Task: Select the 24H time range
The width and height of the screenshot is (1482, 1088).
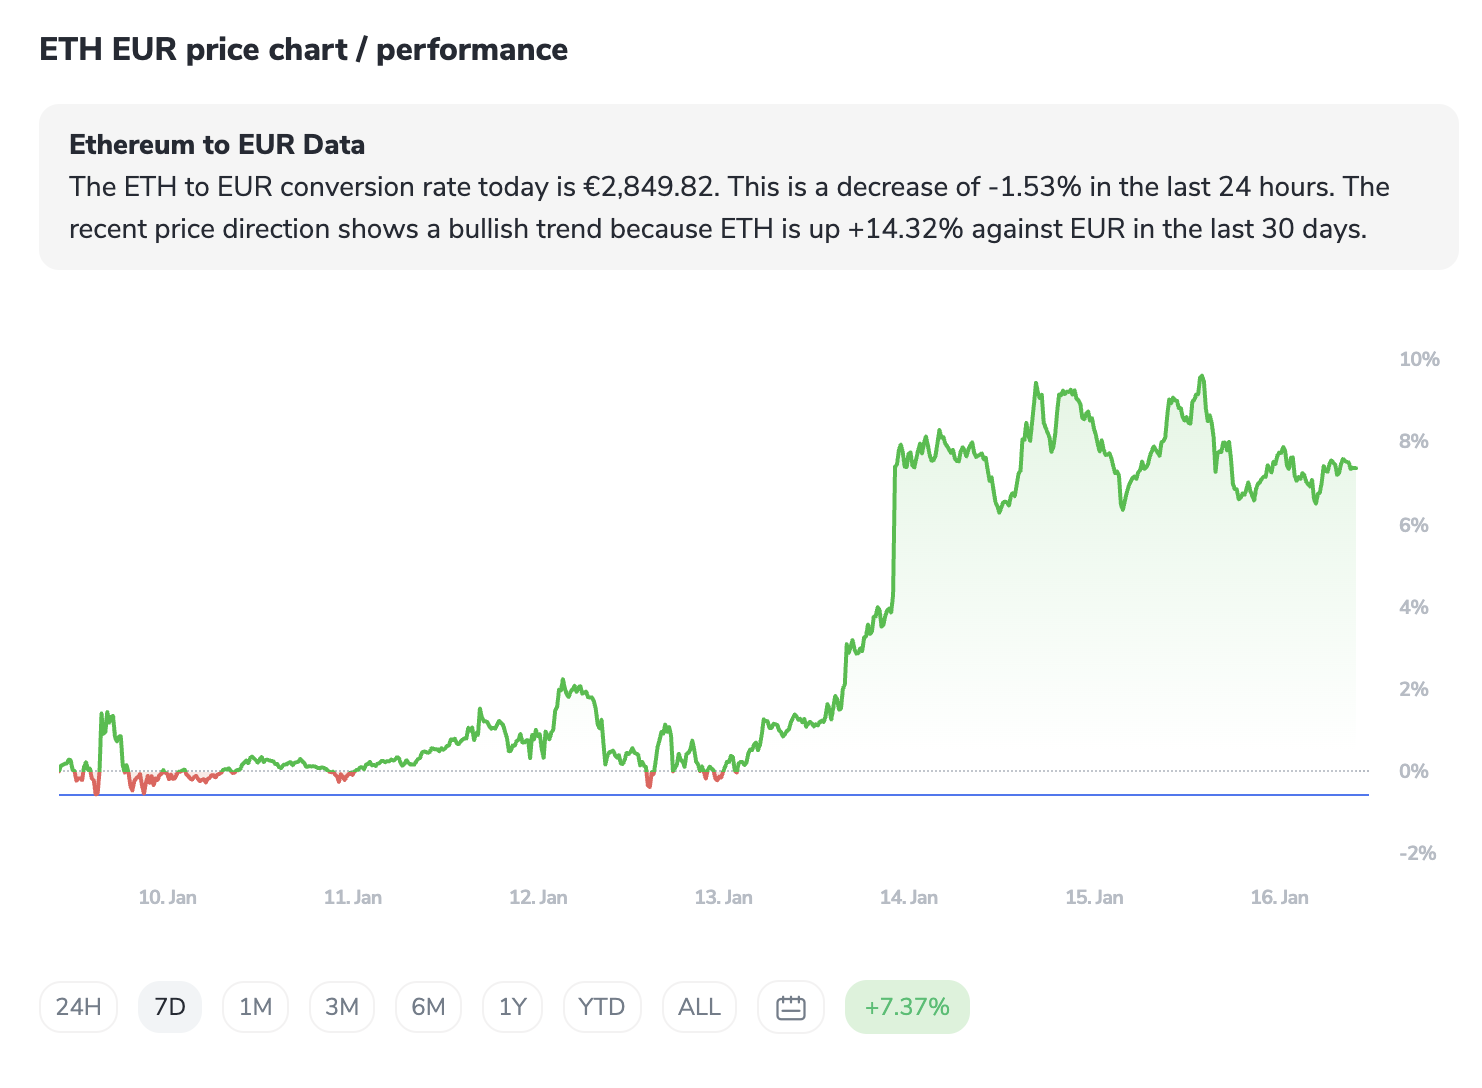Action: 79,1007
